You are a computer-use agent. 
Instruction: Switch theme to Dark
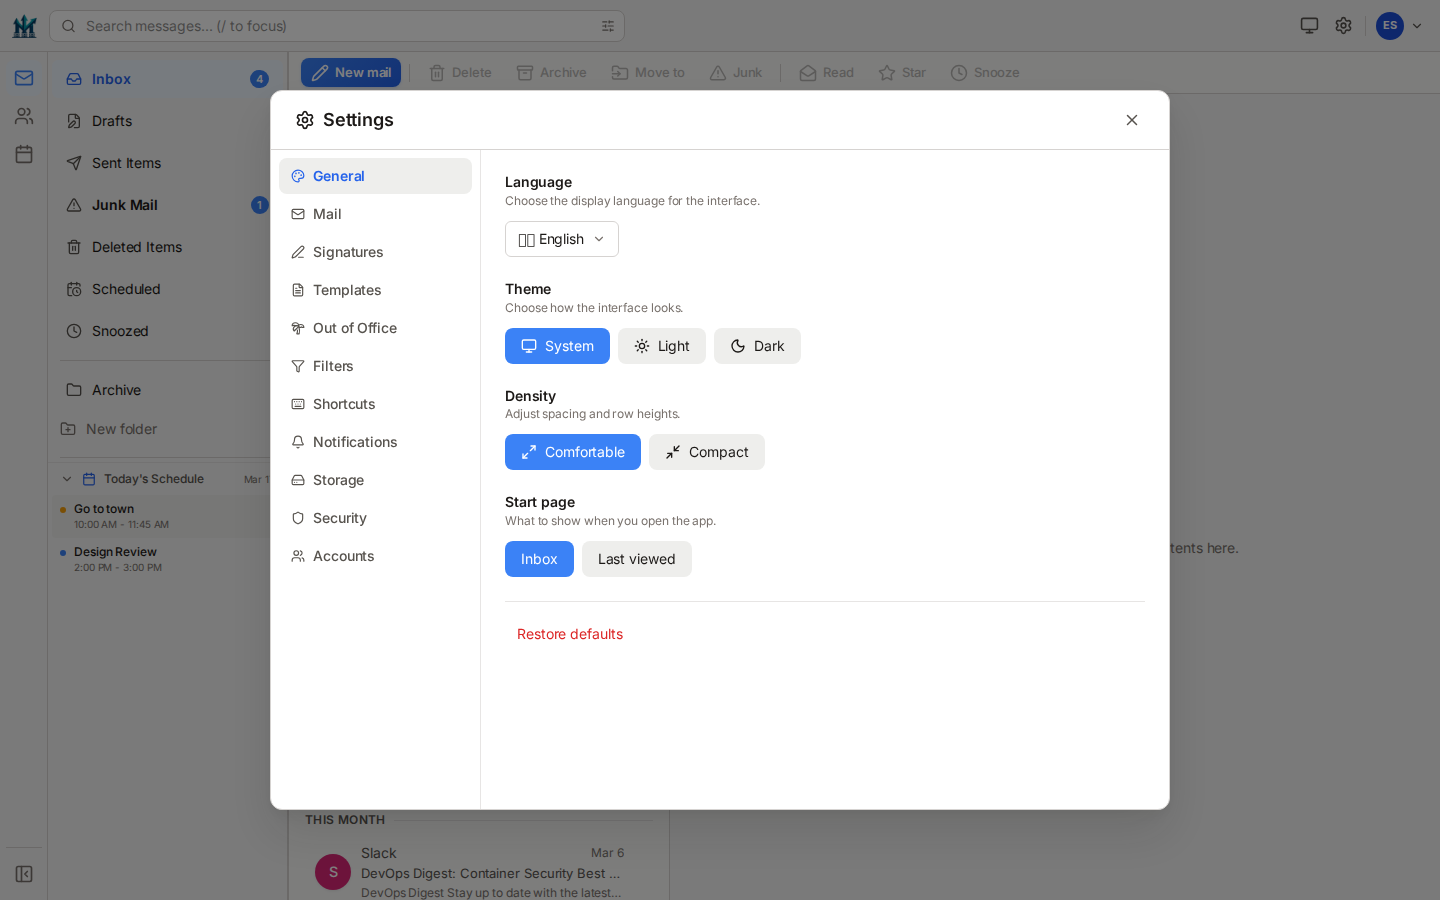pos(757,346)
